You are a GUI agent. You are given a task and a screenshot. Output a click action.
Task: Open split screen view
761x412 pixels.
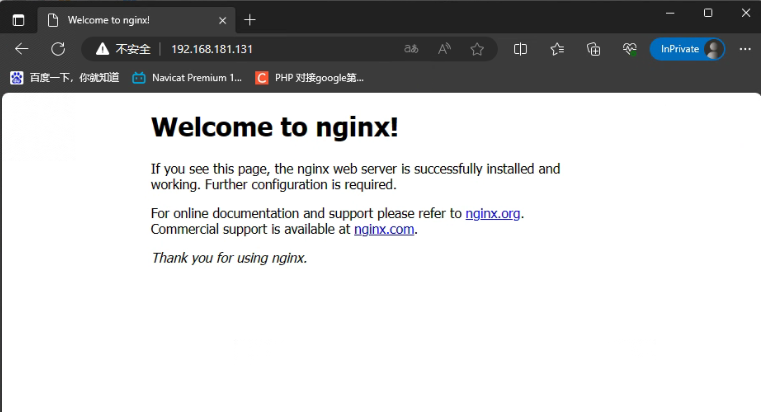[520, 49]
